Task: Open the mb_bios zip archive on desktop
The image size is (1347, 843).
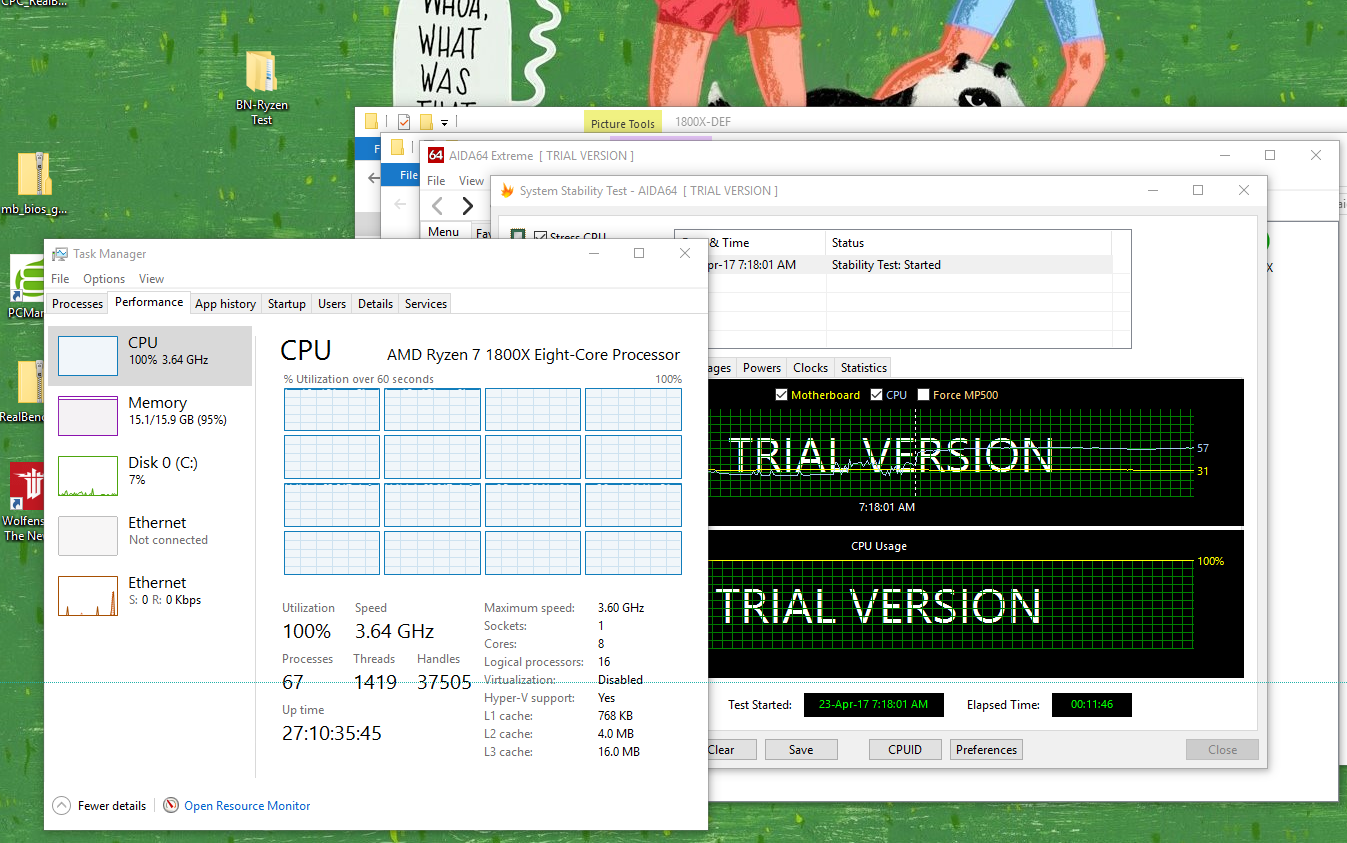Action: point(34,183)
